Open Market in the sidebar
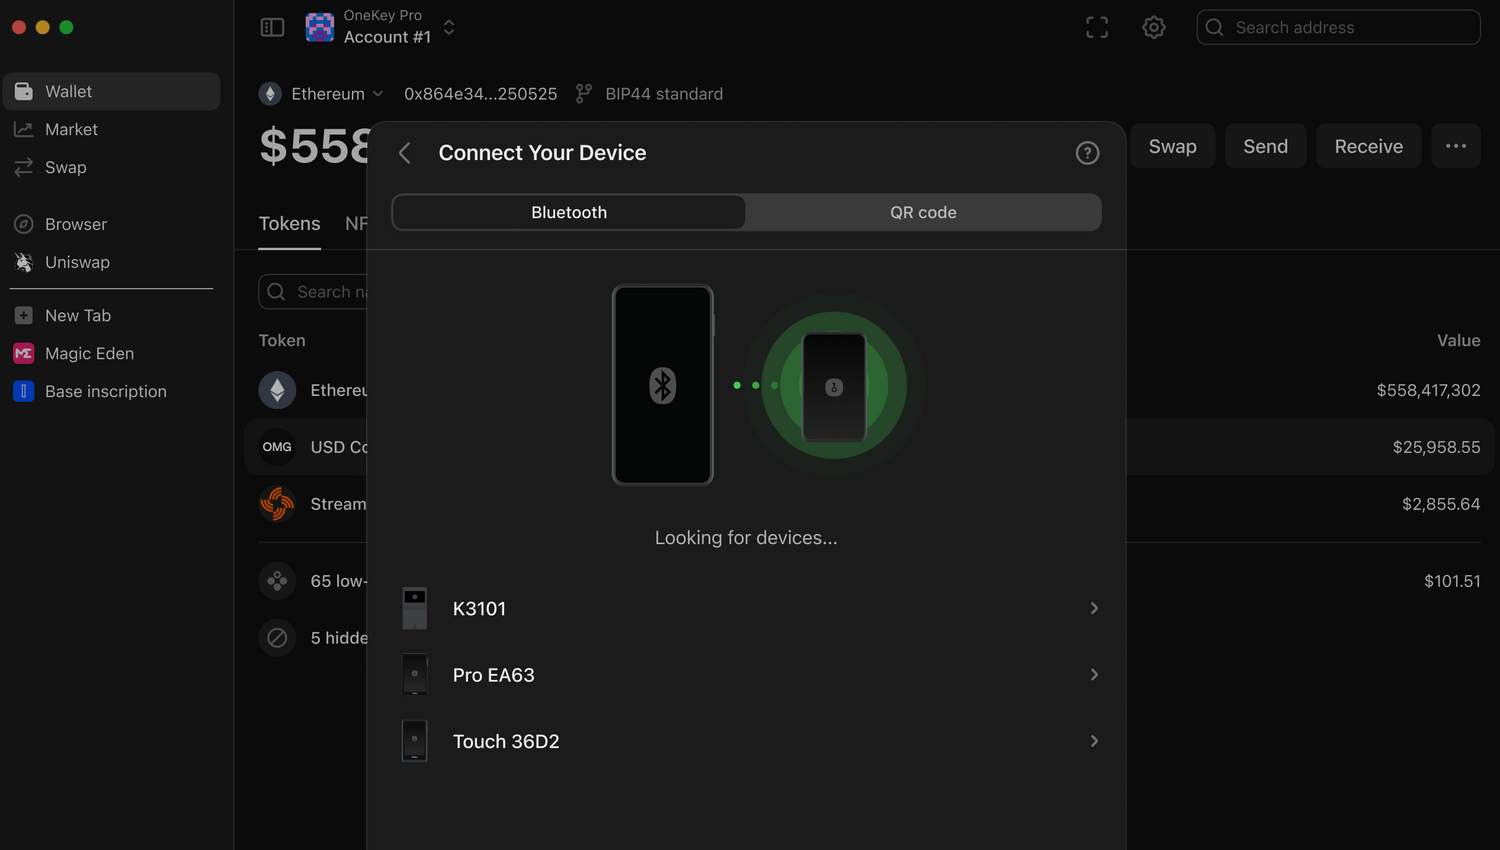The height and width of the screenshot is (850, 1500). pos(111,129)
